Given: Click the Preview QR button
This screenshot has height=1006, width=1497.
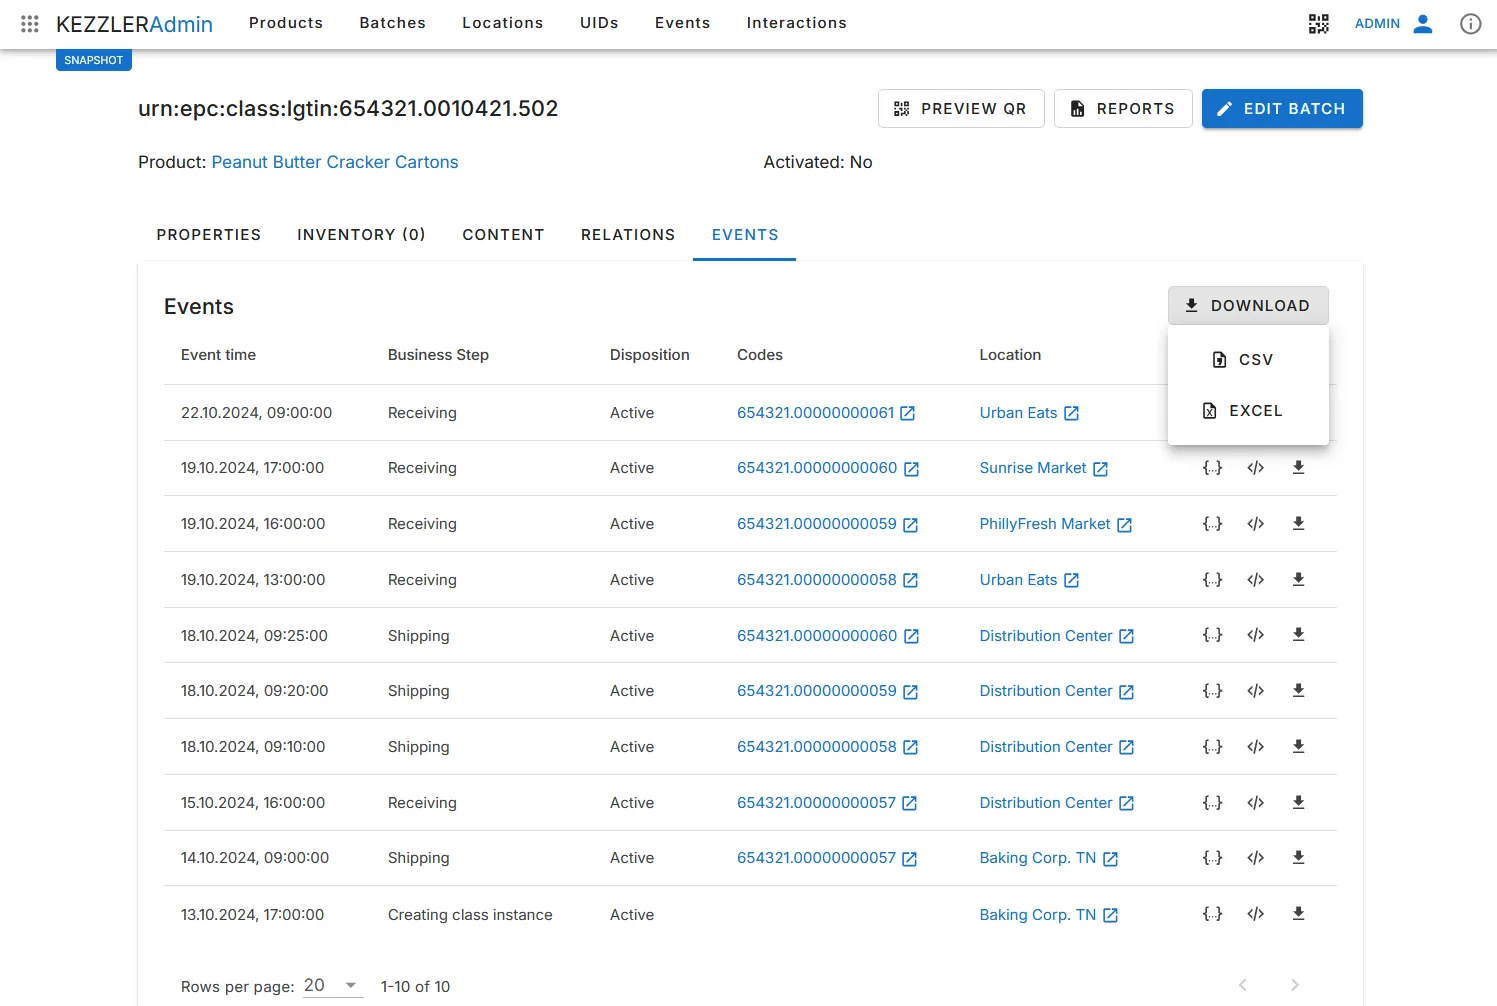Looking at the screenshot, I should point(960,109).
